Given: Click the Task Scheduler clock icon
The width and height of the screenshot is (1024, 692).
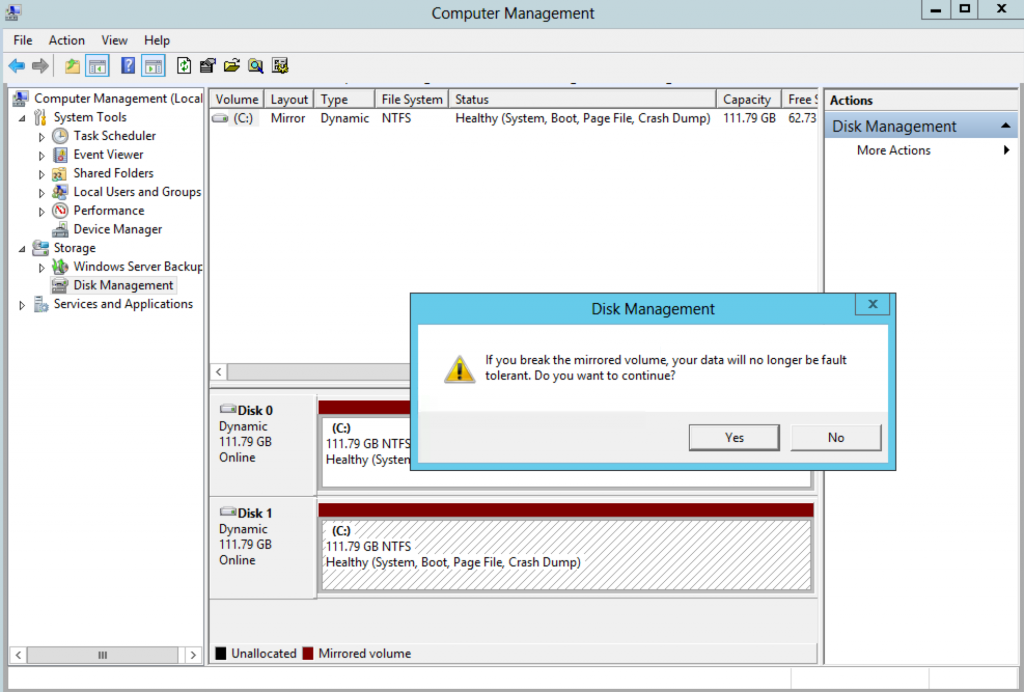Looking at the screenshot, I should [x=60, y=136].
